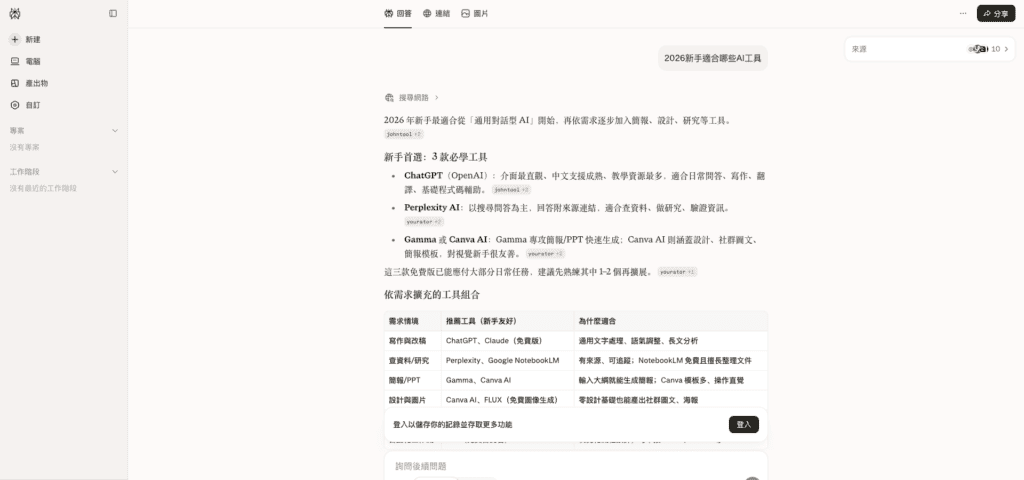Click the 登入以儲存你的記錄 banner text

(x=453, y=424)
